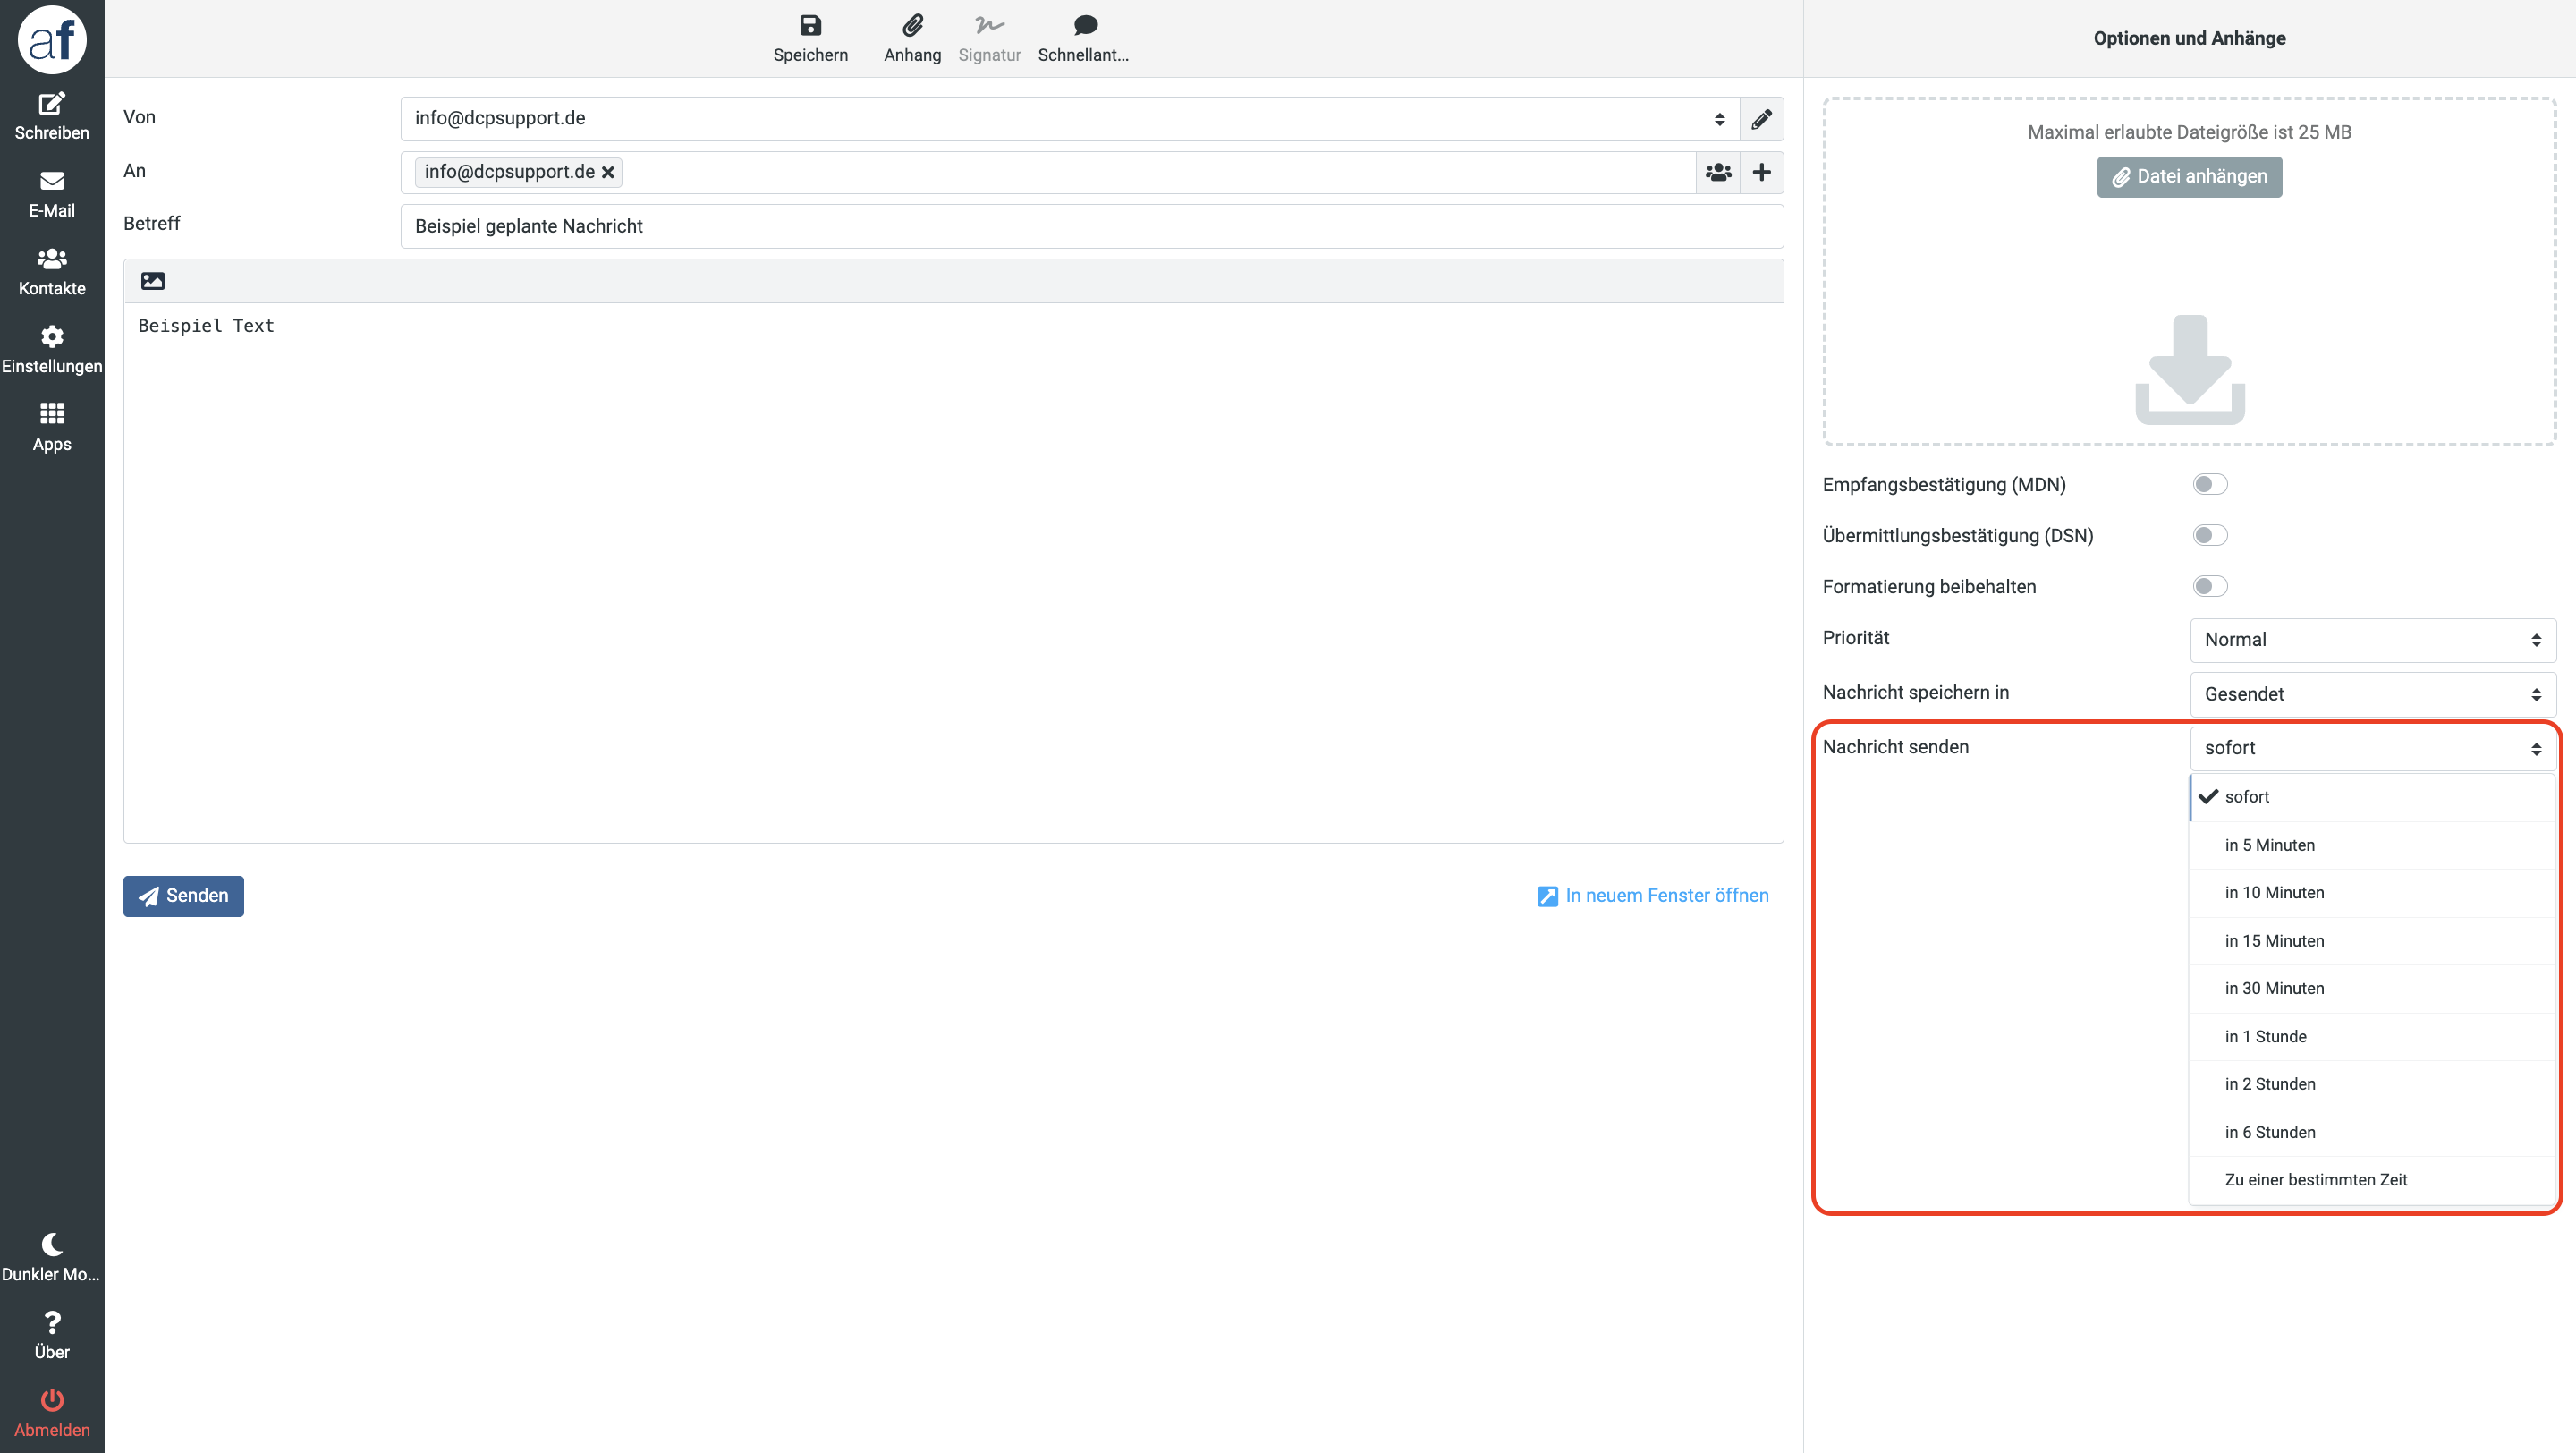2576x1453 pixels.
Task: Click the plus icon beside recipient field
Action: pos(1762,173)
